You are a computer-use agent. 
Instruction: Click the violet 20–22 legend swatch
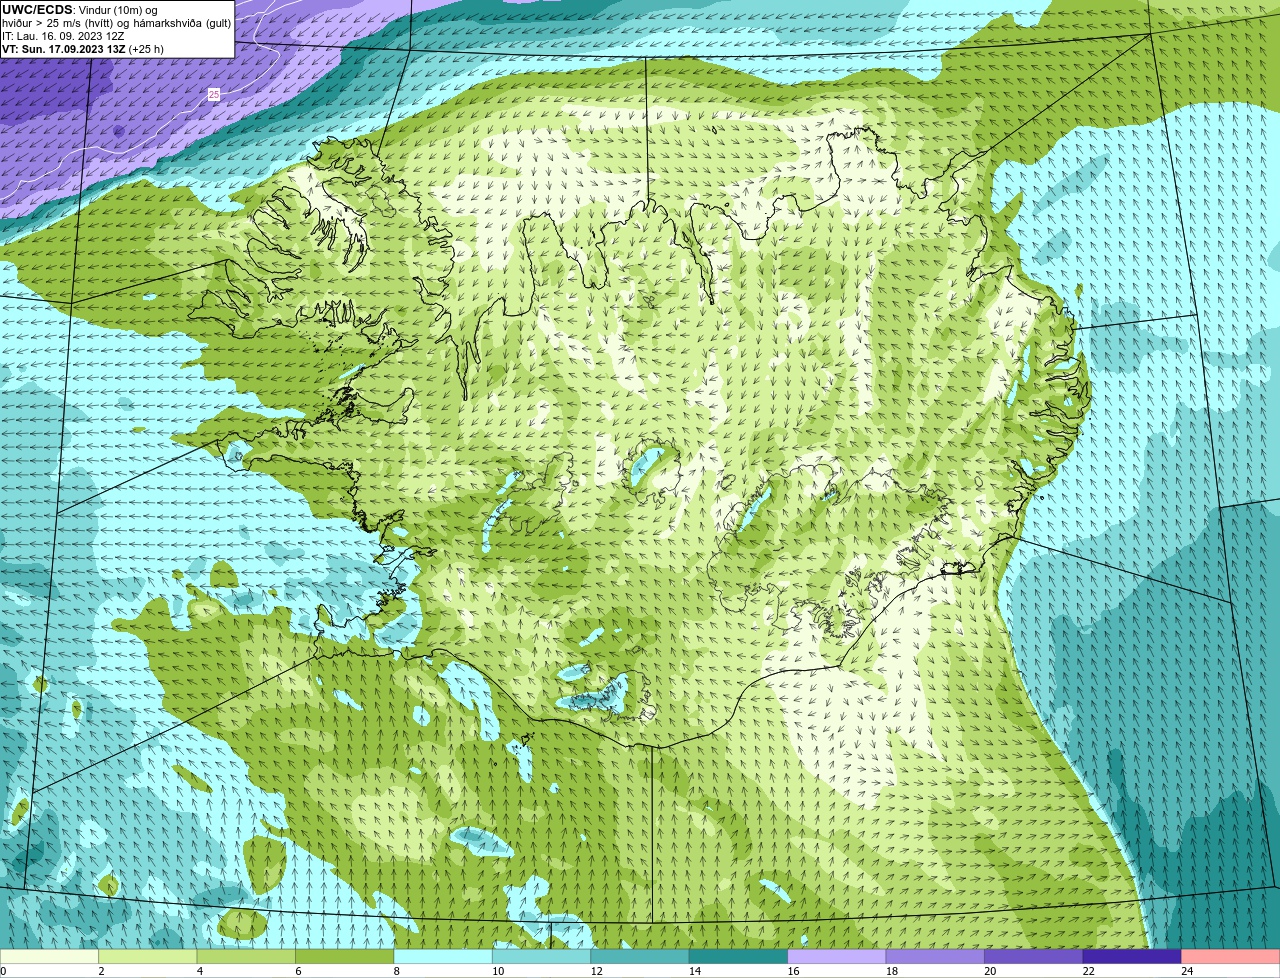[x=1033, y=957]
